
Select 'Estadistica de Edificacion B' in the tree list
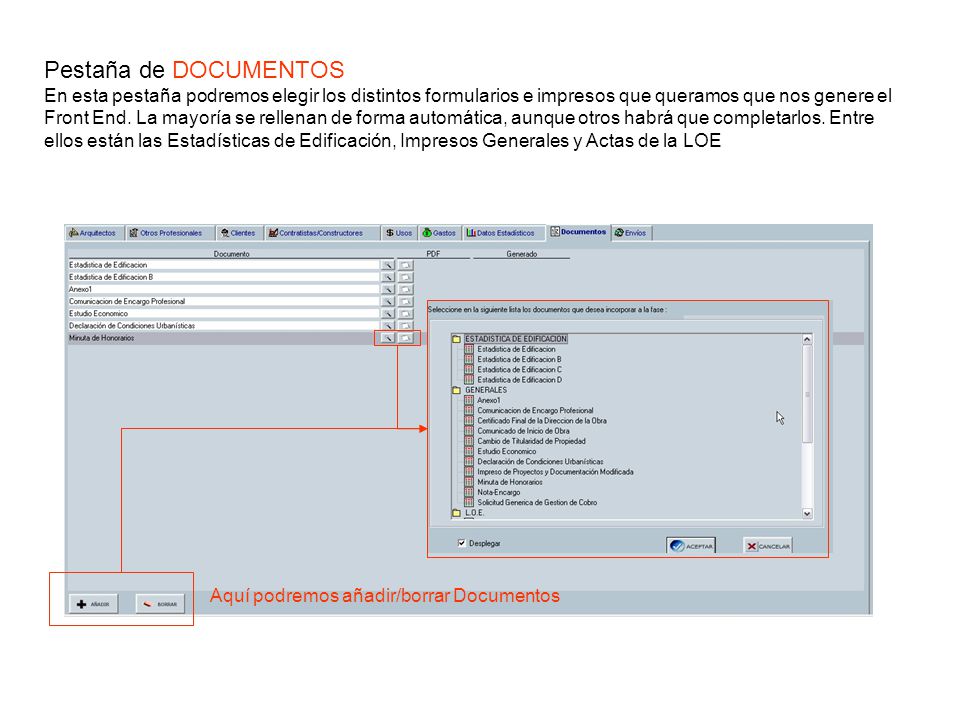pos(519,359)
